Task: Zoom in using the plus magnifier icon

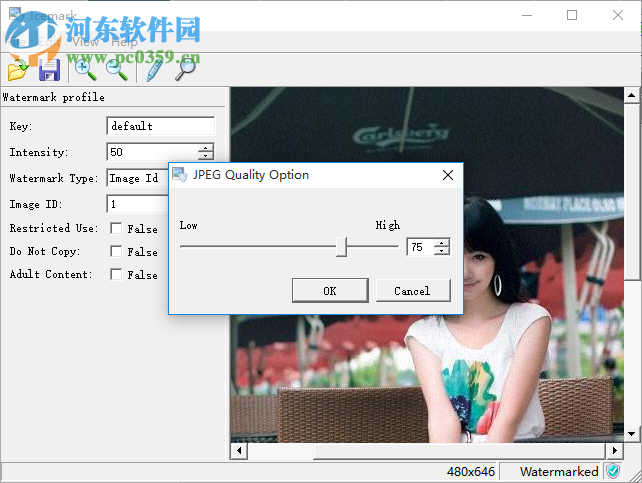Action: 86,70
